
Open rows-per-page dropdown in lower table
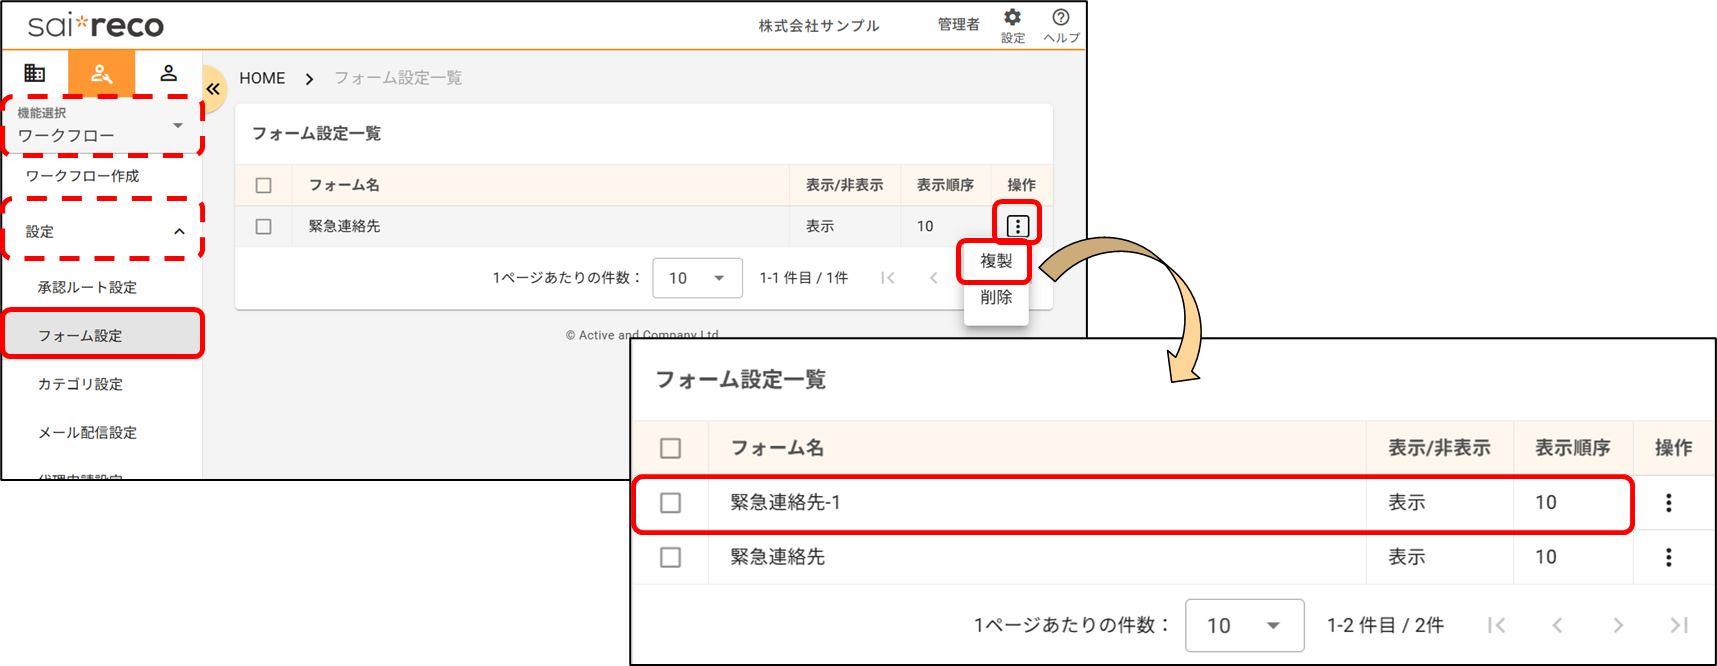(x=1244, y=626)
